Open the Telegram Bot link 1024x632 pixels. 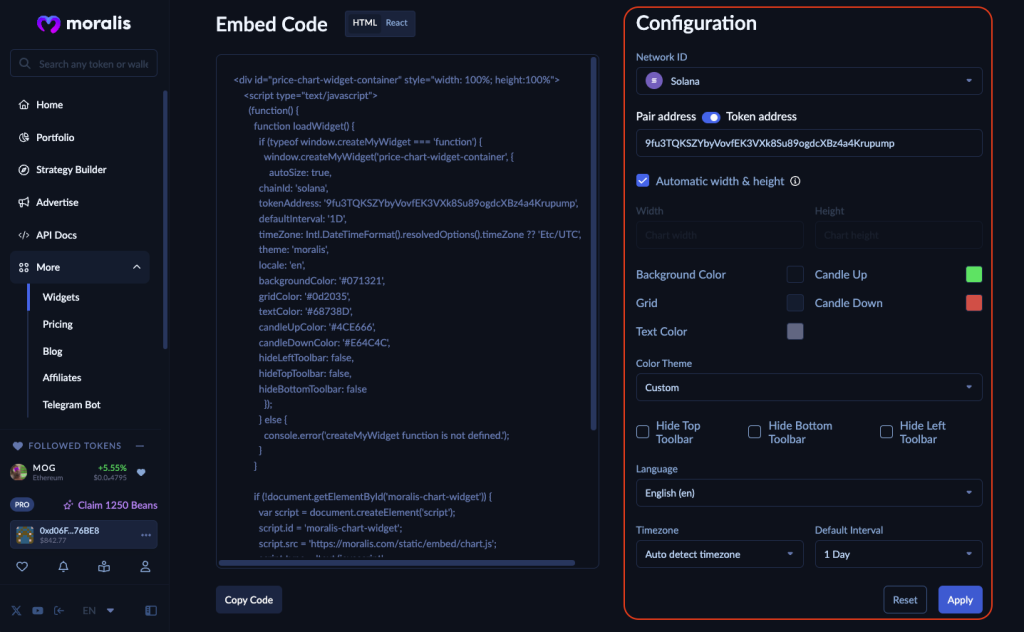point(71,405)
